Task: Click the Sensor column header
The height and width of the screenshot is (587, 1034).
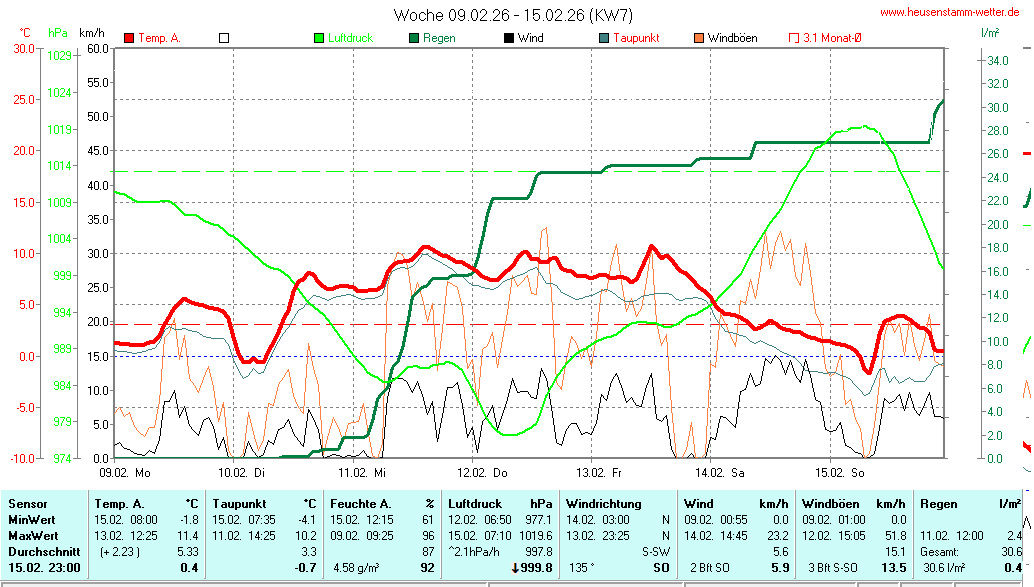Action: click(29, 504)
